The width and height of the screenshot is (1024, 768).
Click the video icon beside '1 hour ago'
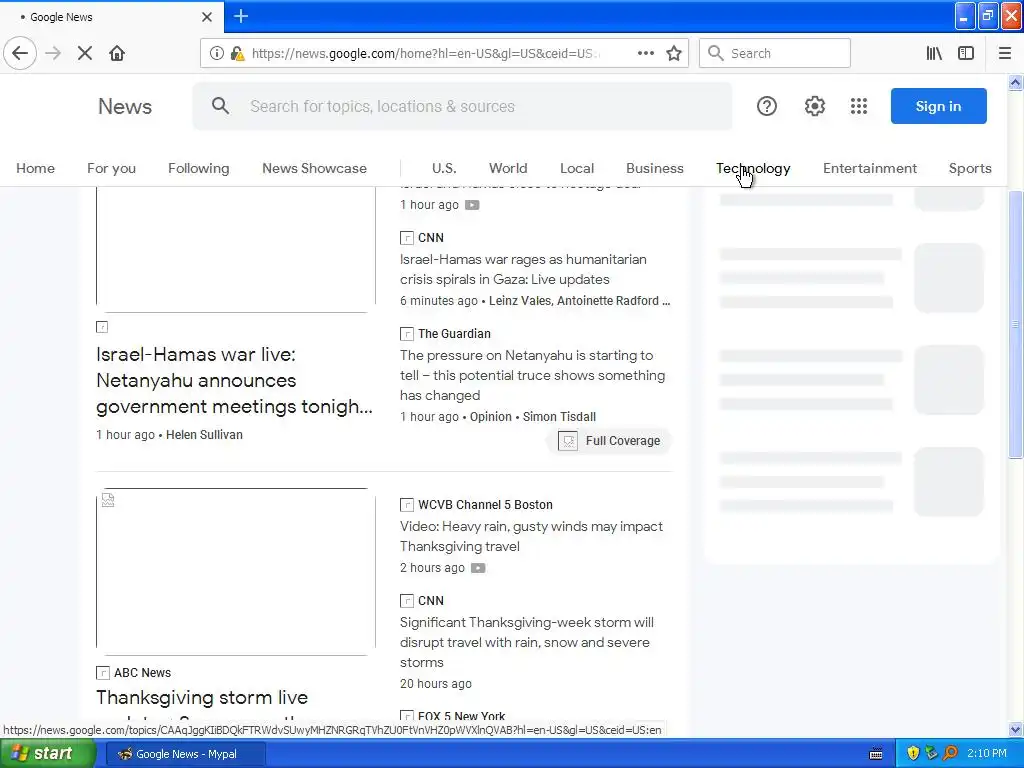tap(472, 204)
